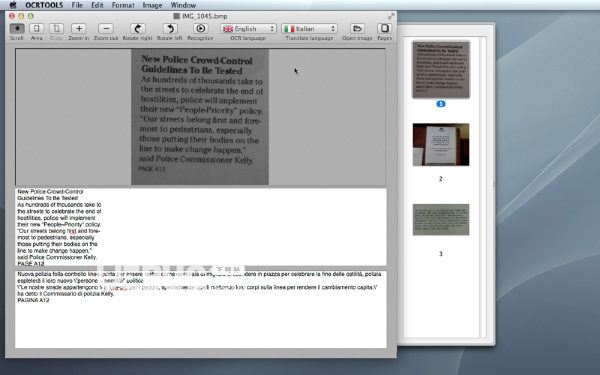Choose the Crop tool
This screenshot has width=600, height=375.
pyautogui.click(x=56, y=29)
